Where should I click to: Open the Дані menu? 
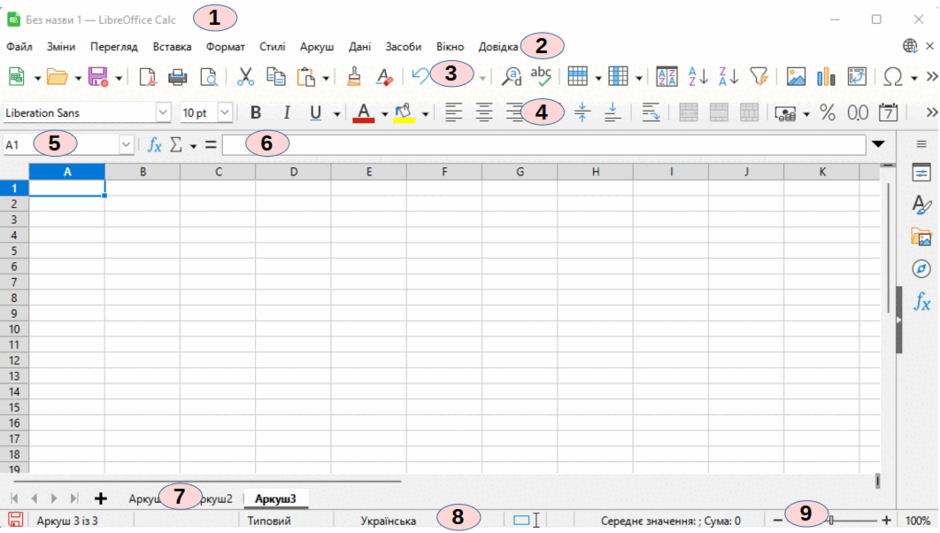[x=360, y=47]
